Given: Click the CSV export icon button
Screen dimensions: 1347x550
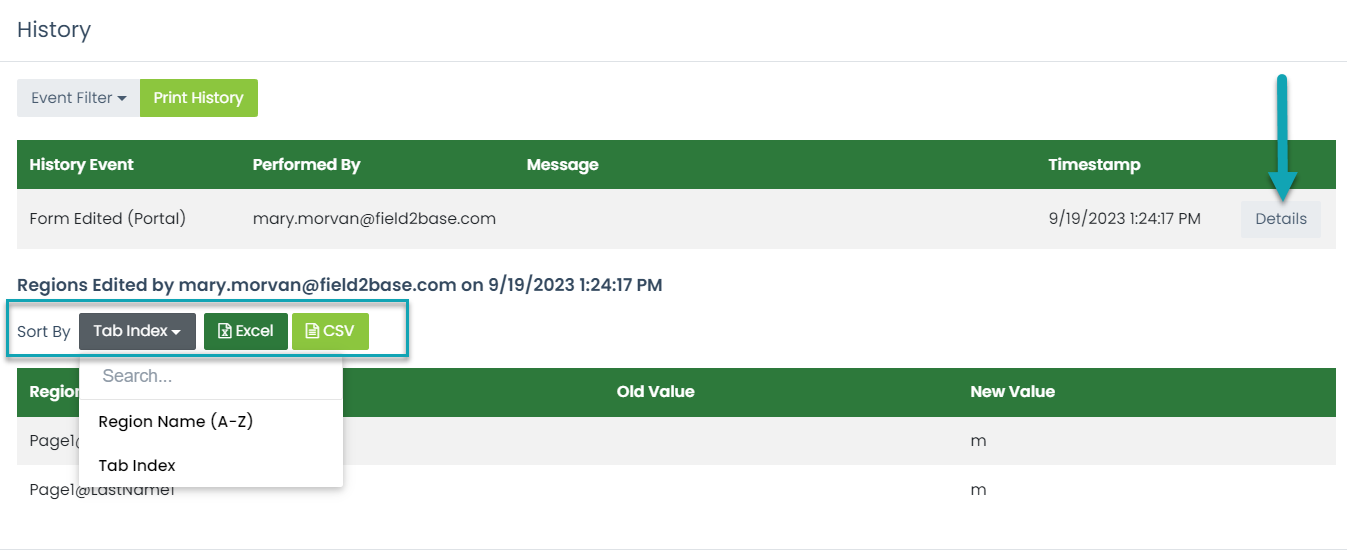Looking at the screenshot, I should [x=330, y=331].
